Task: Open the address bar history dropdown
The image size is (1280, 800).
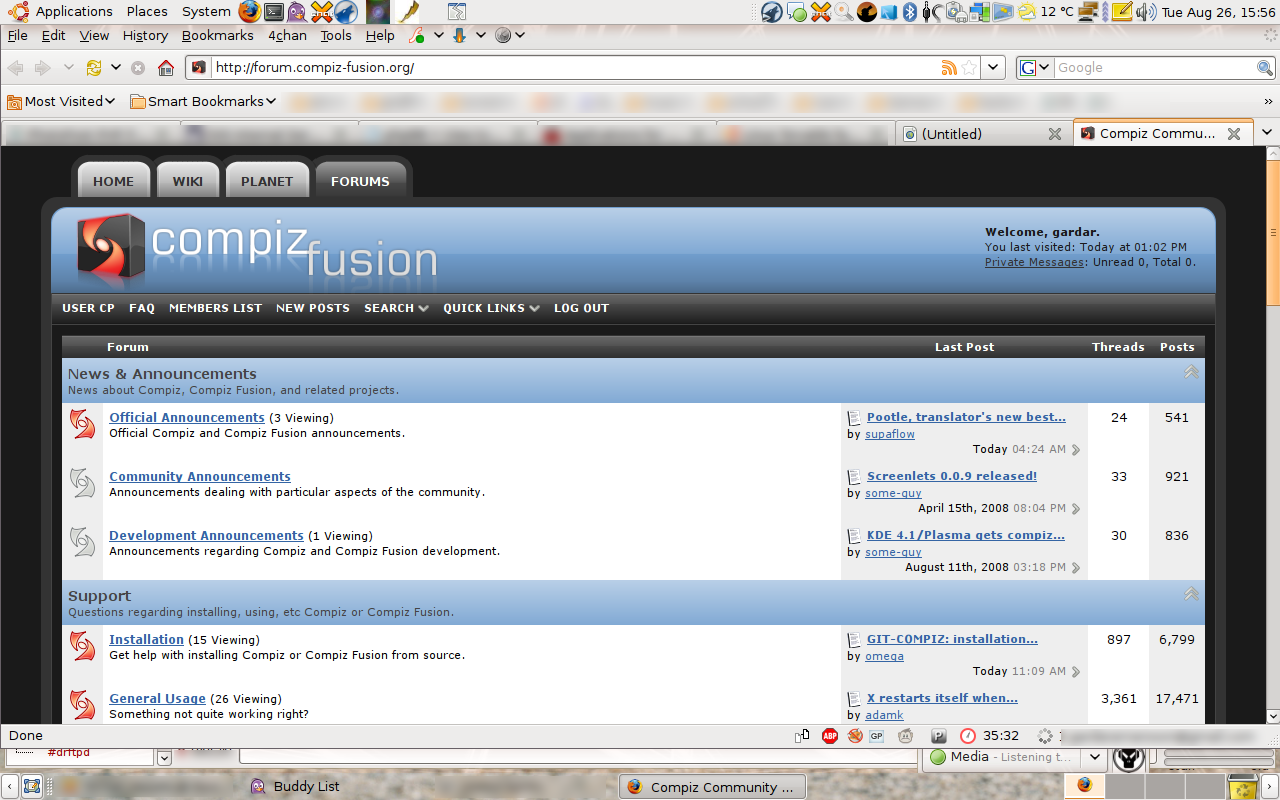Action: pos(993,68)
